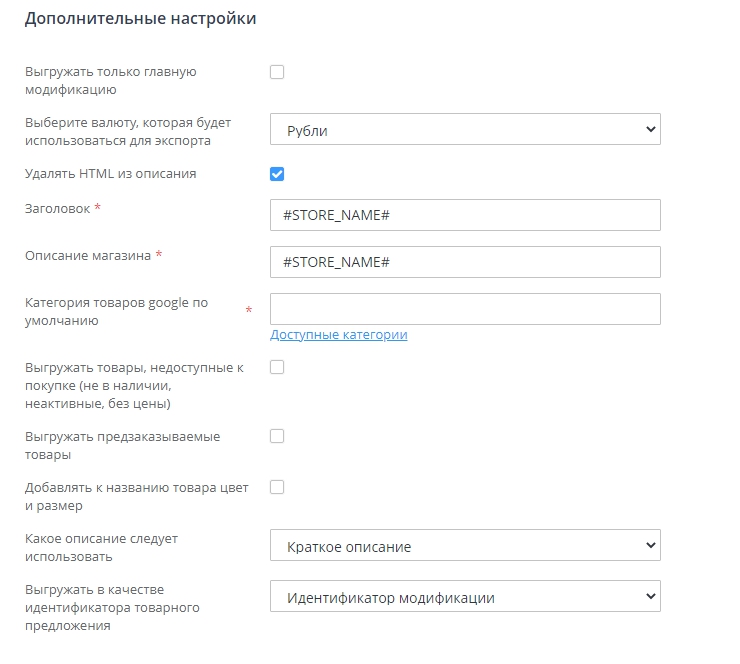Click 'Категория товаров google по умолчанию' label

coord(116,311)
